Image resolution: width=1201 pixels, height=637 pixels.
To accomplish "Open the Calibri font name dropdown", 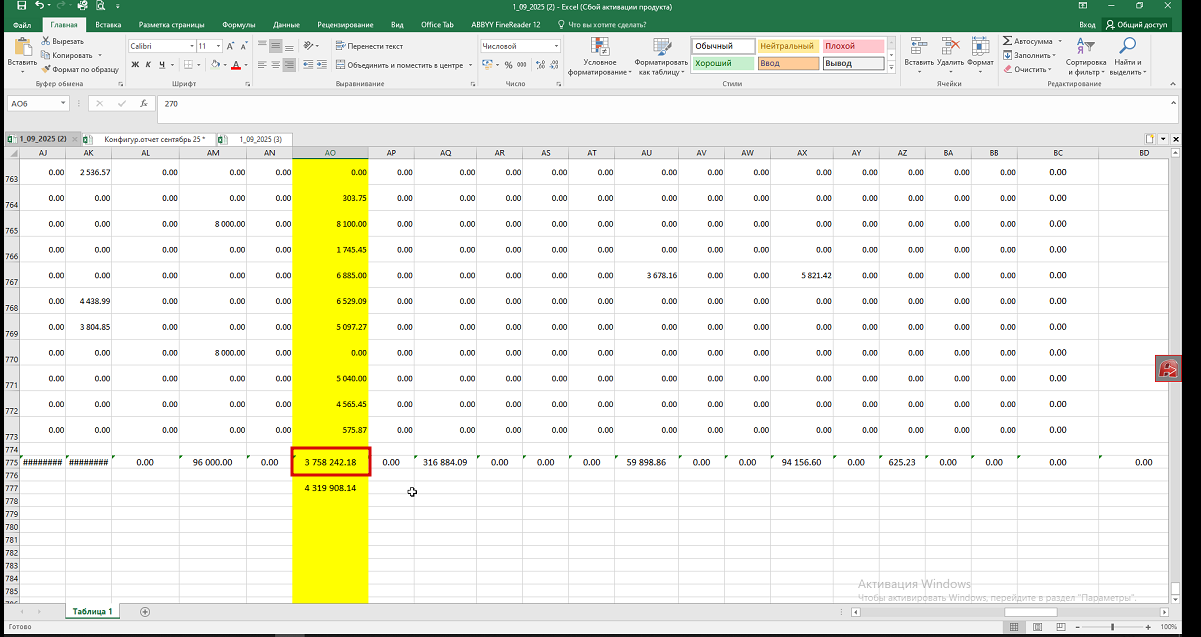I will [191, 46].
